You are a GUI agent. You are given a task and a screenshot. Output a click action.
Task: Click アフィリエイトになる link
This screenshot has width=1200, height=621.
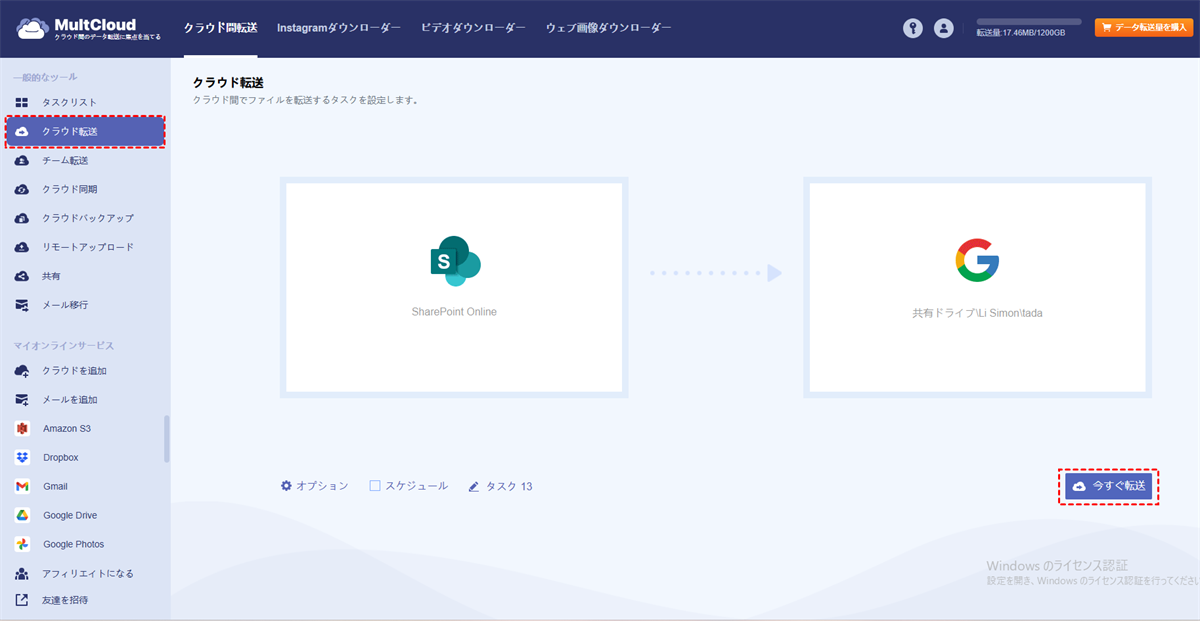click(x=88, y=574)
